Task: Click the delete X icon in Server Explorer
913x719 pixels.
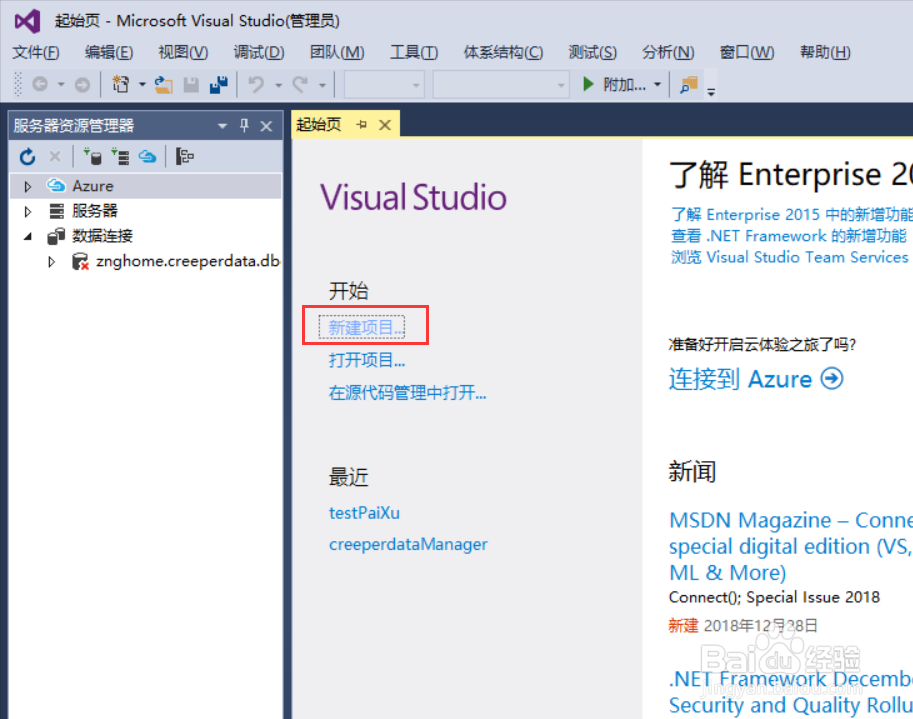Action: (55, 156)
